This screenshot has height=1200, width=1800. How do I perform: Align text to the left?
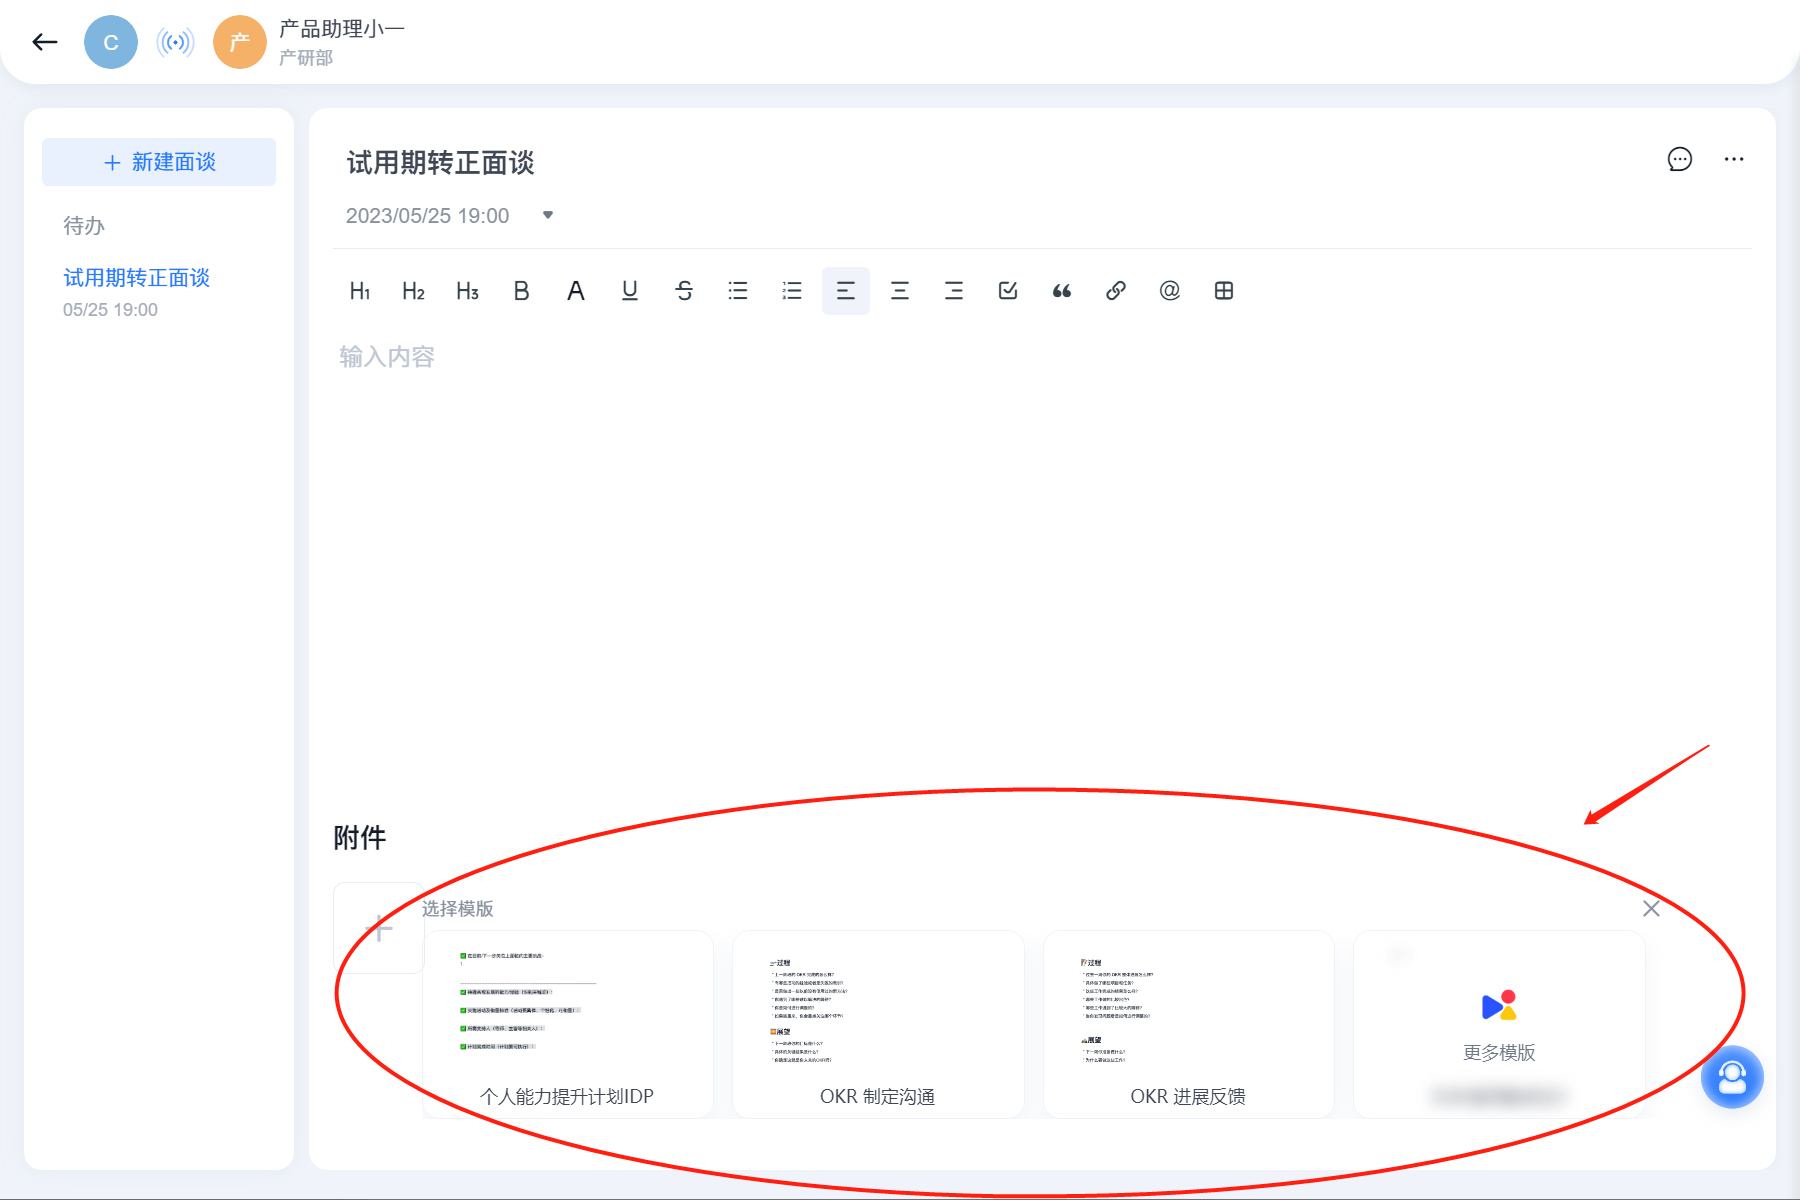tap(846, 291)
